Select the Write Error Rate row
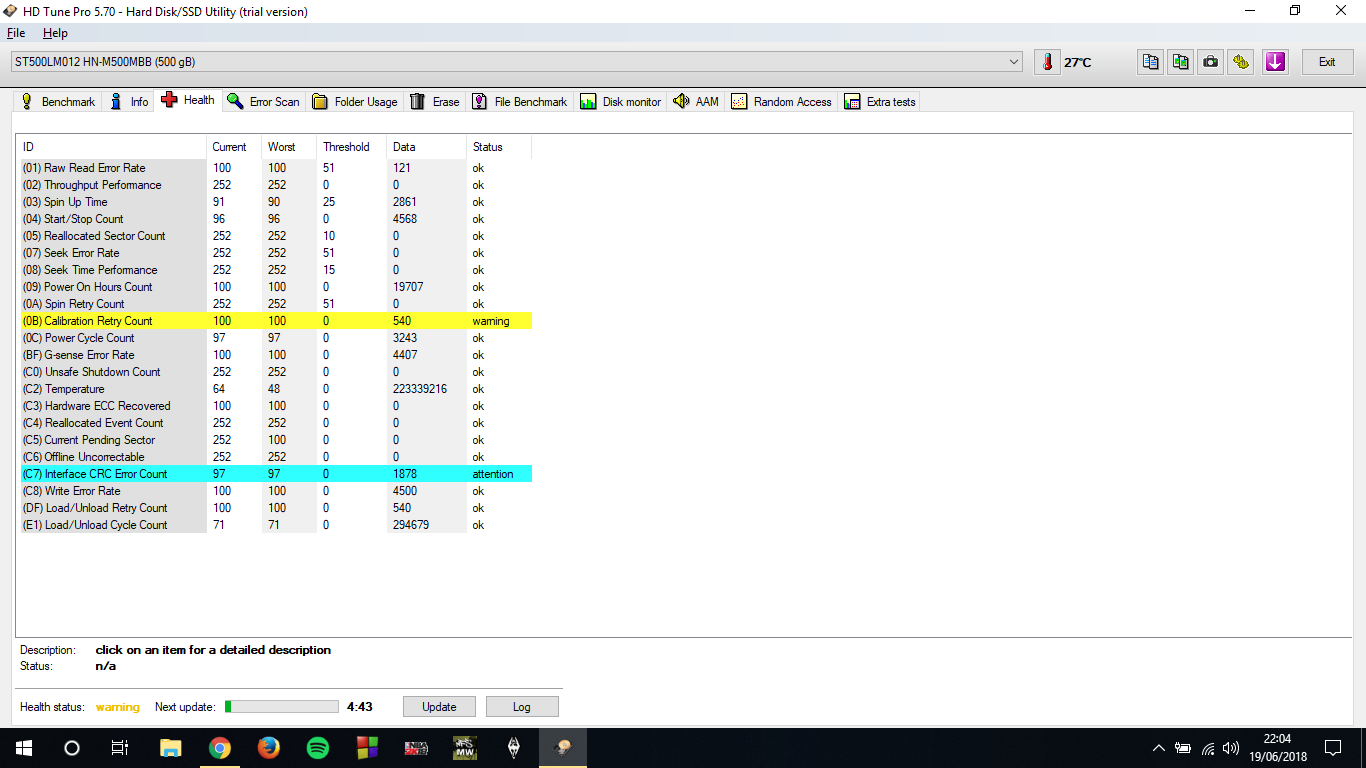The width and height of the screenshot is (1366, 768). coord(276,491)
